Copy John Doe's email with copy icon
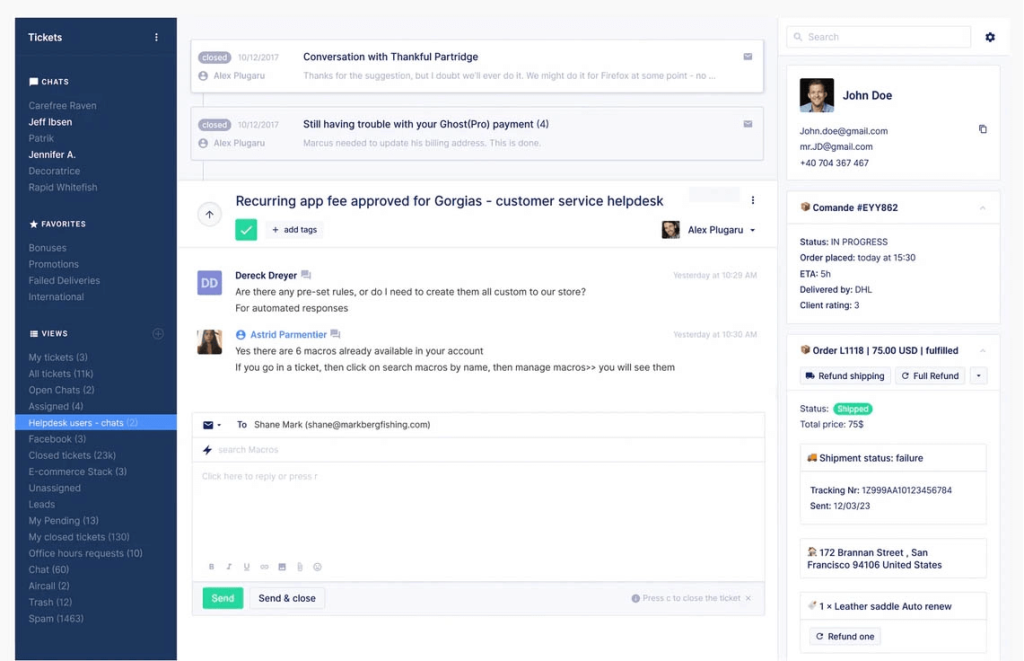The image size is (1024, 661). pos(982,130)
